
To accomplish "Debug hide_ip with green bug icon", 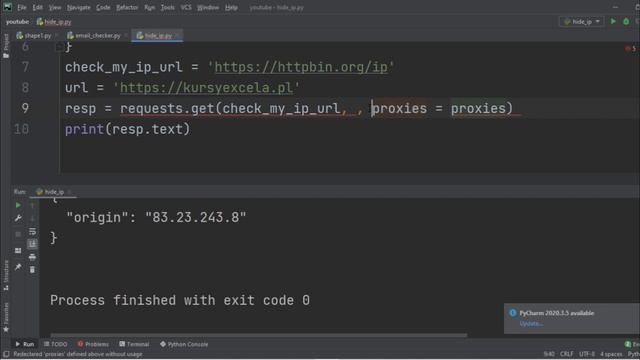I will 626,21.
